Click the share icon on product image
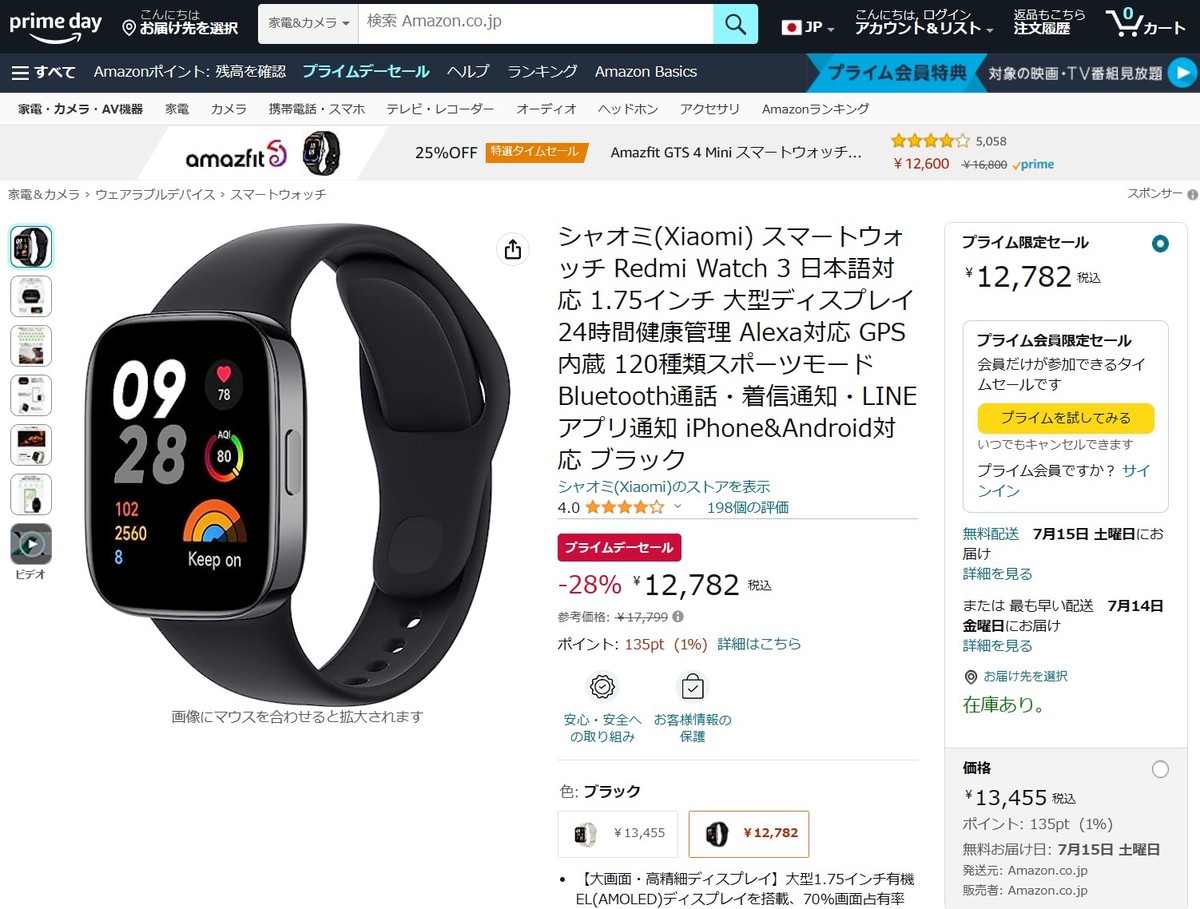This screenshot has height=909, width=1200. click(513, 249)
